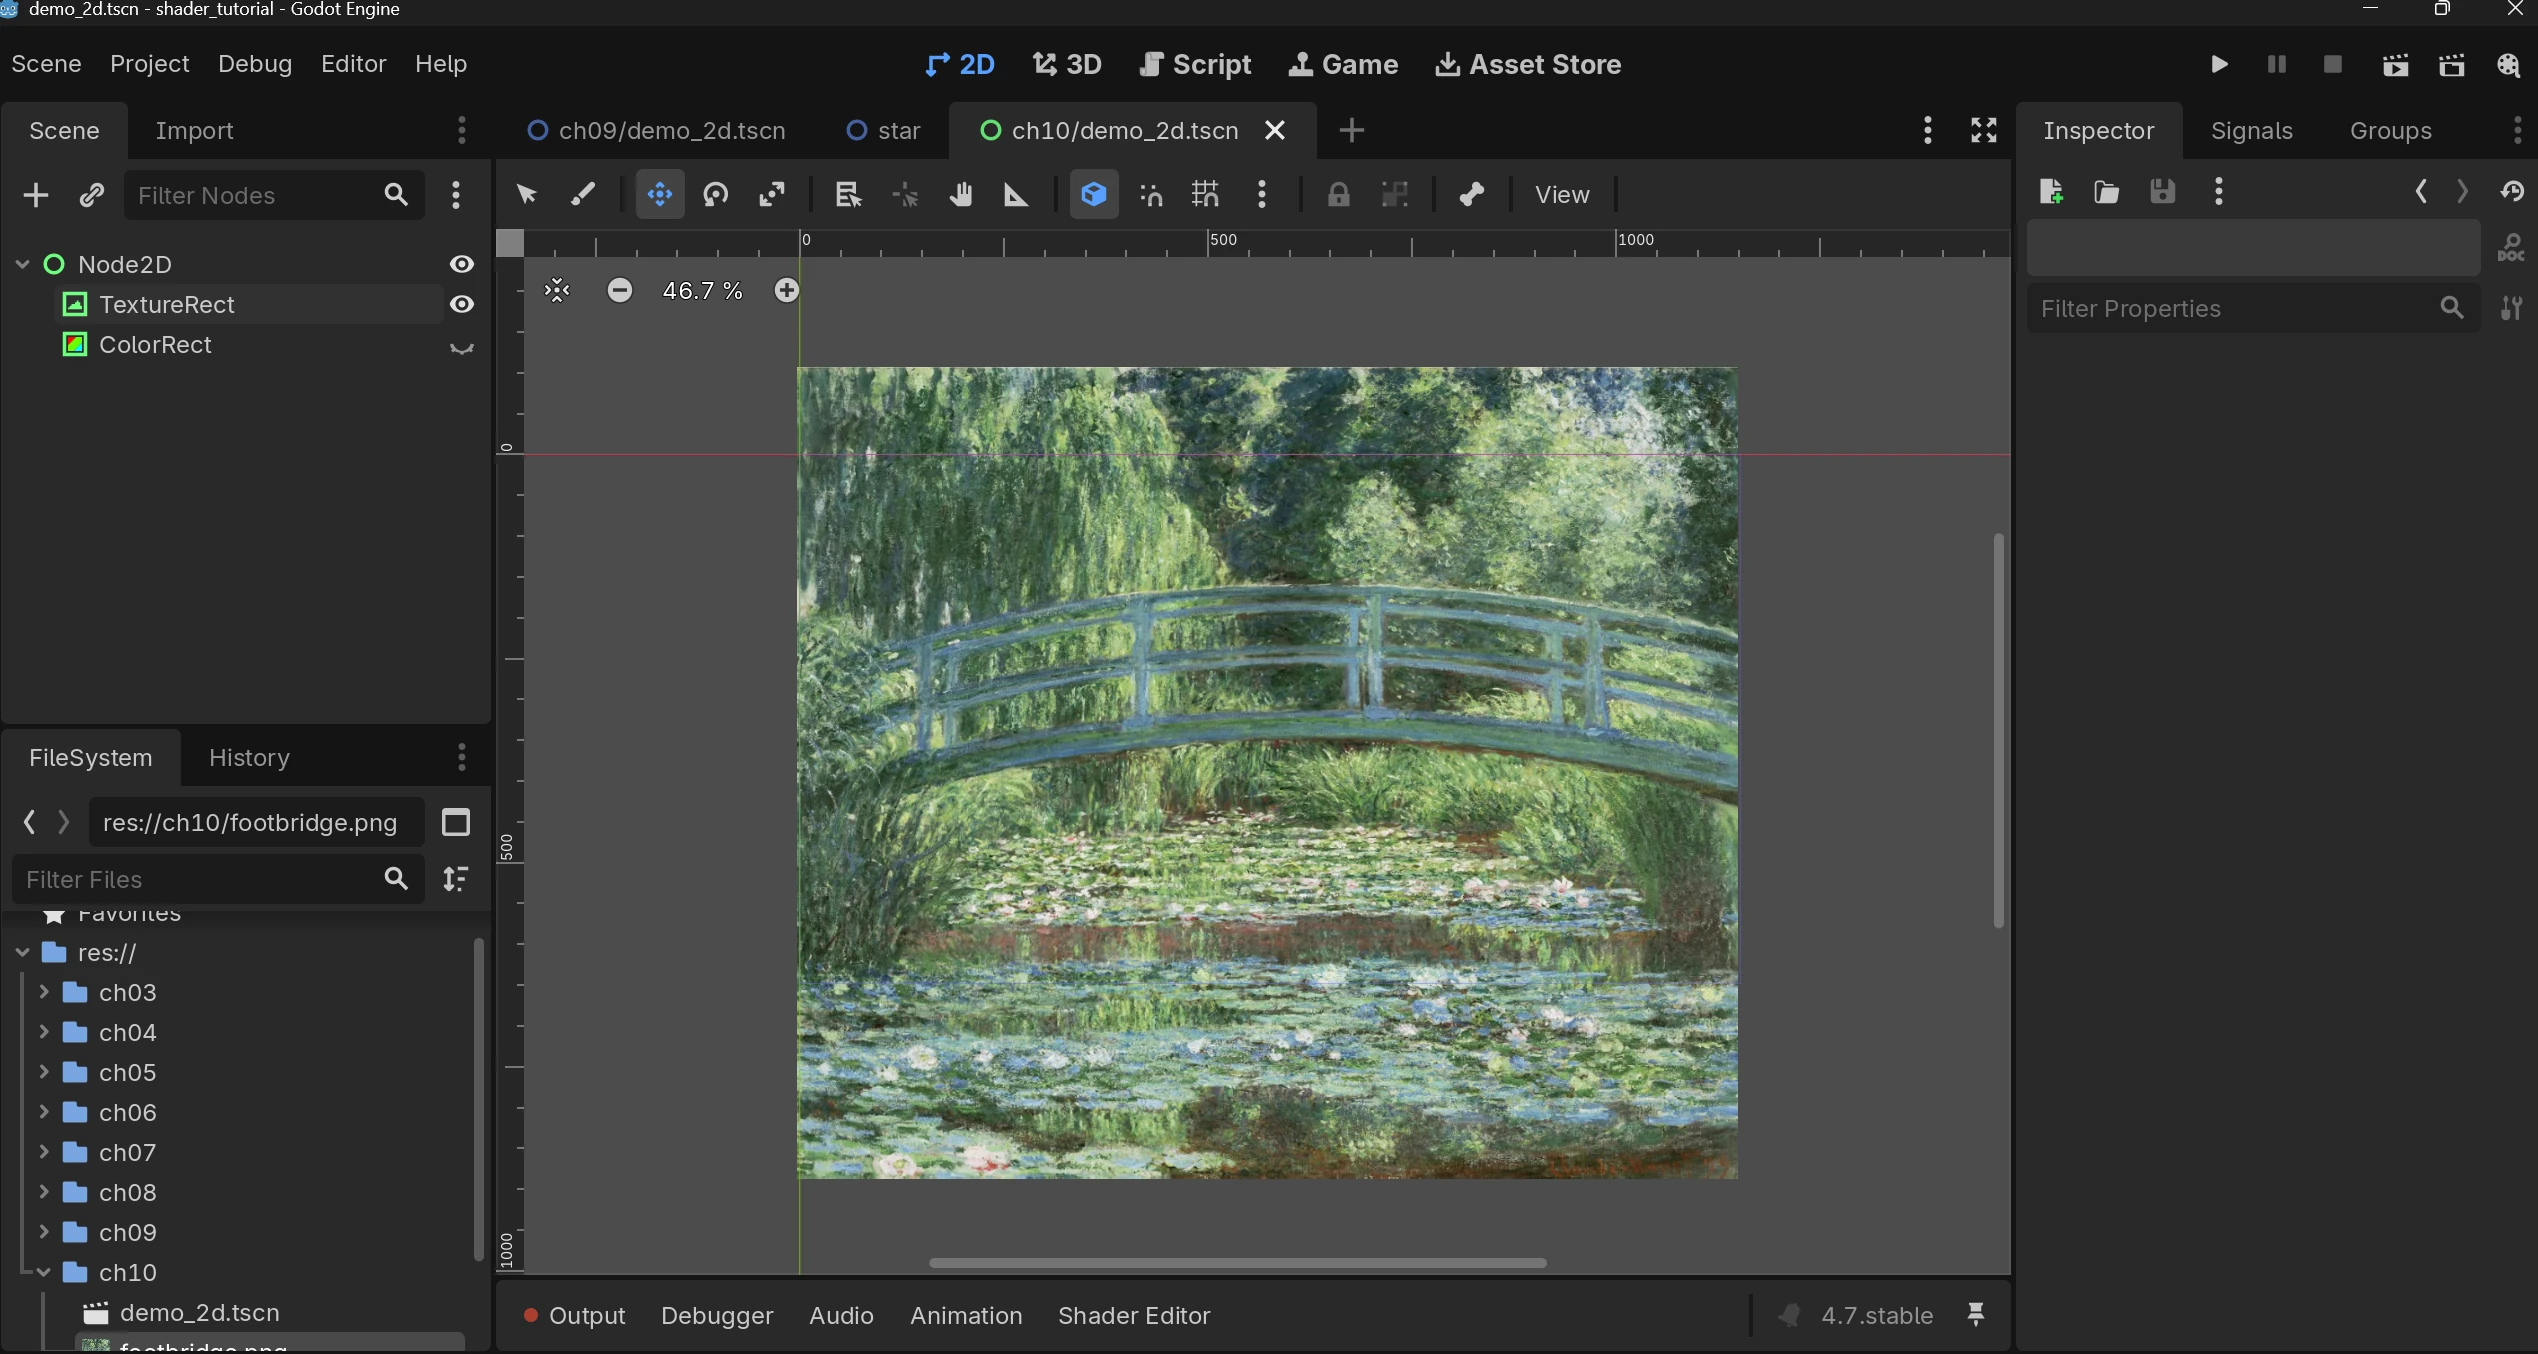Collapse the Node2D tree node
This screenshot has width=2538, height=1354.
click(x=23, y=264)
